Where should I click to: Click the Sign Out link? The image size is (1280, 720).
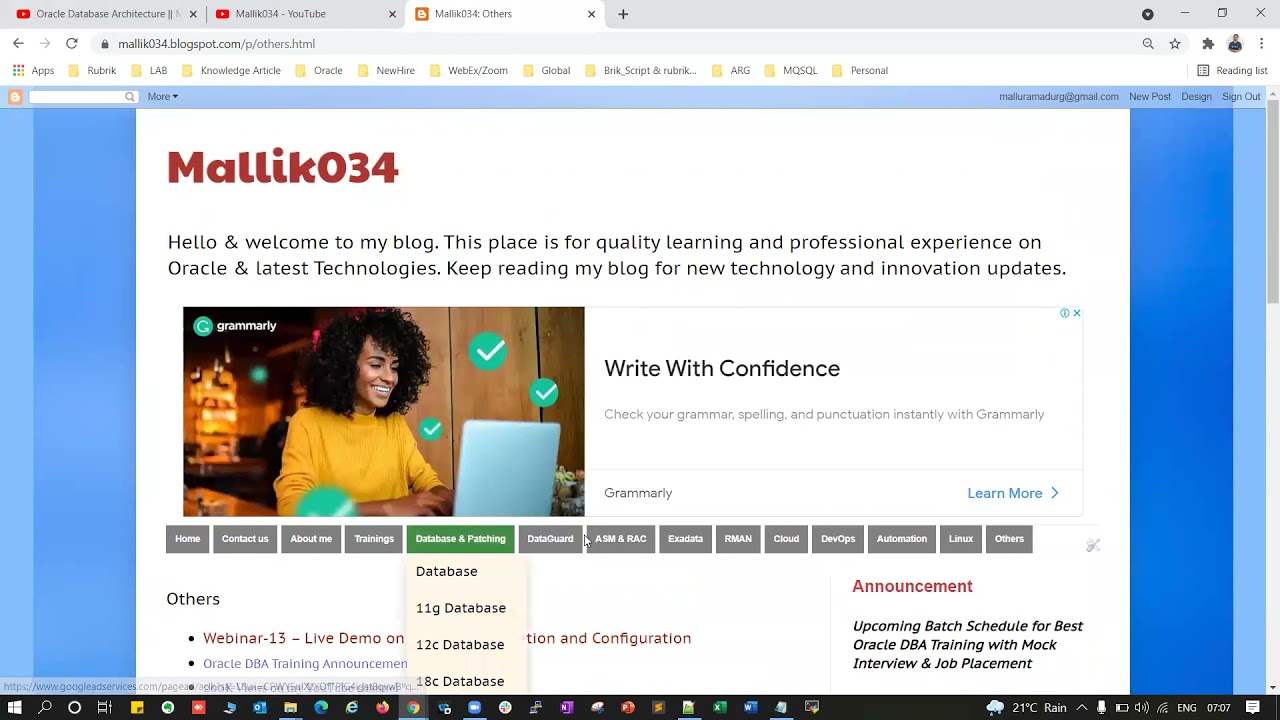[x=1241, y=97]
